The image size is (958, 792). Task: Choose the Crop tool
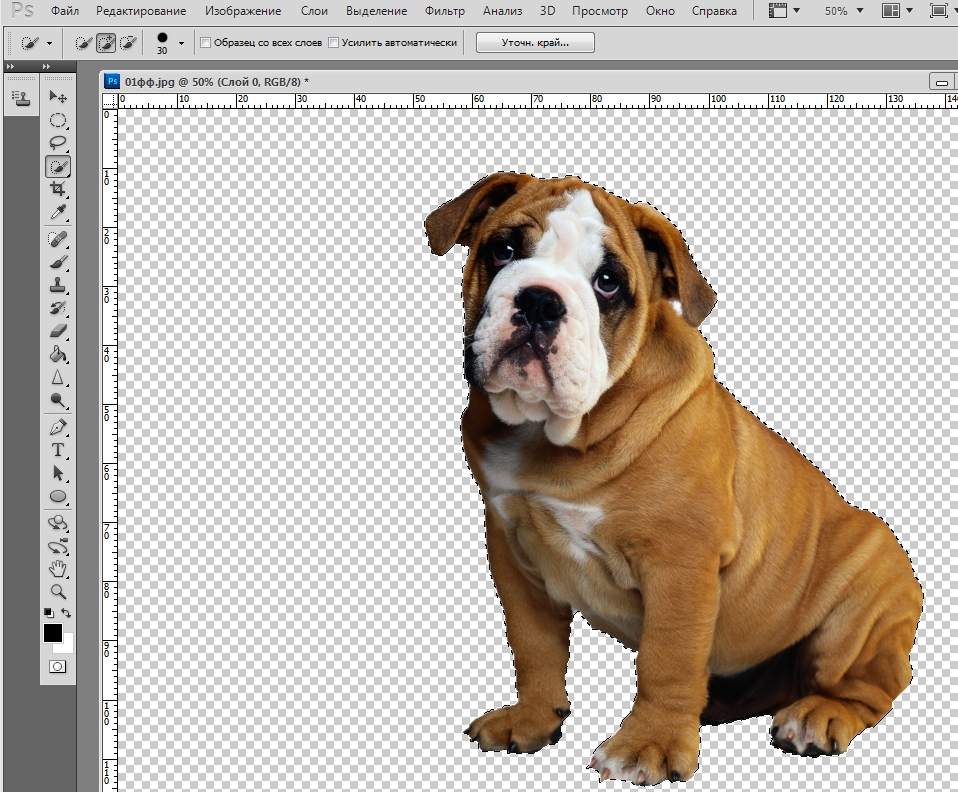(58, 189)
